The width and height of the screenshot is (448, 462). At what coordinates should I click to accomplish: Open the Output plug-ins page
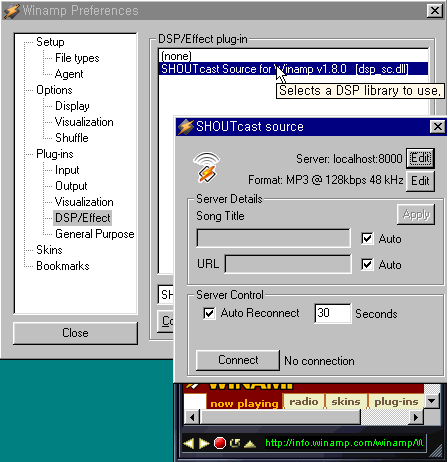(71, 186)
